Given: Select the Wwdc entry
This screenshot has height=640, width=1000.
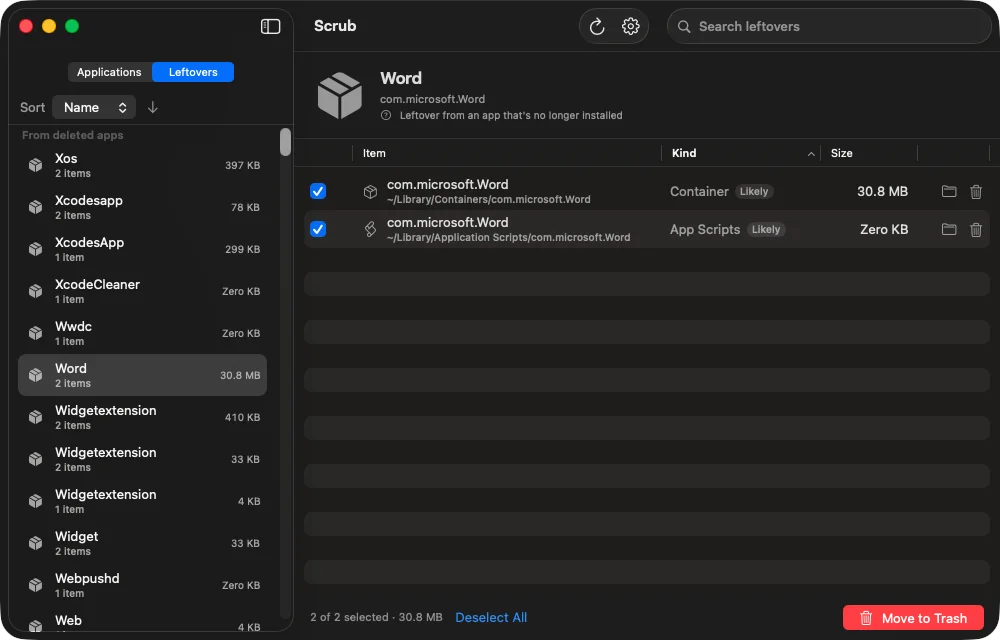Looking at the screenshot, I should click(143, 333).
